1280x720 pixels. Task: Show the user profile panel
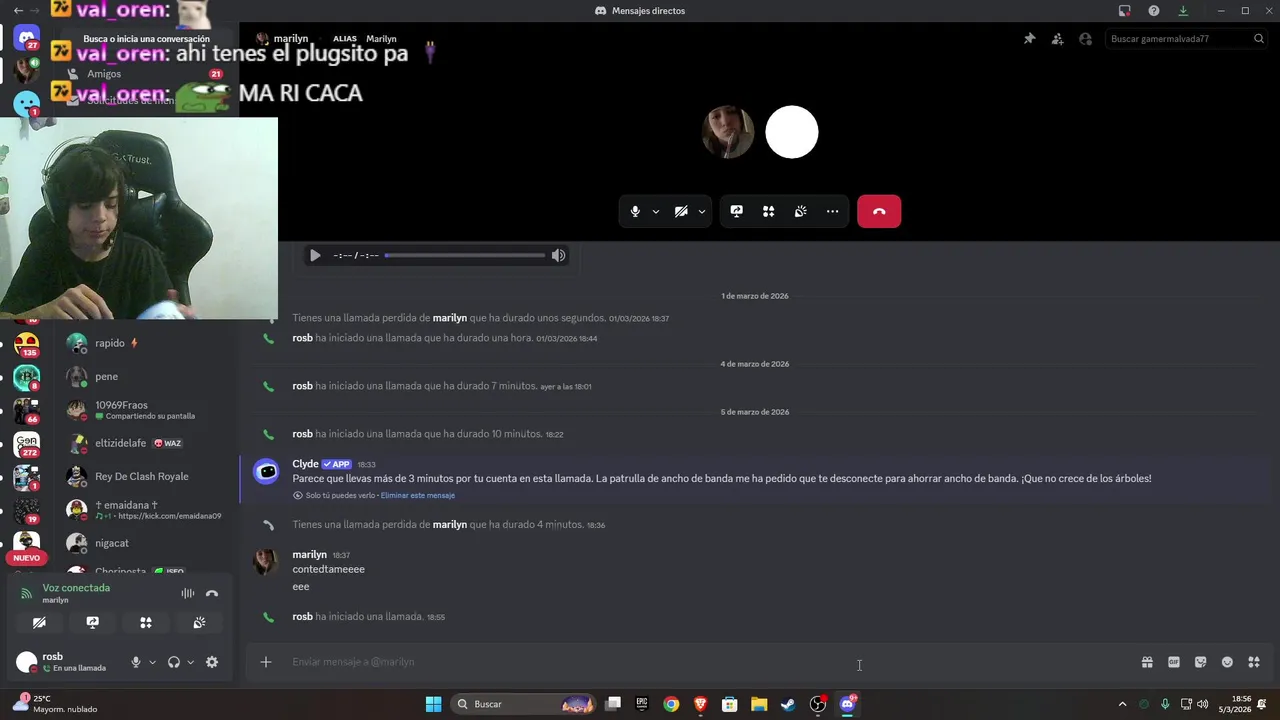click(1085, 39)
